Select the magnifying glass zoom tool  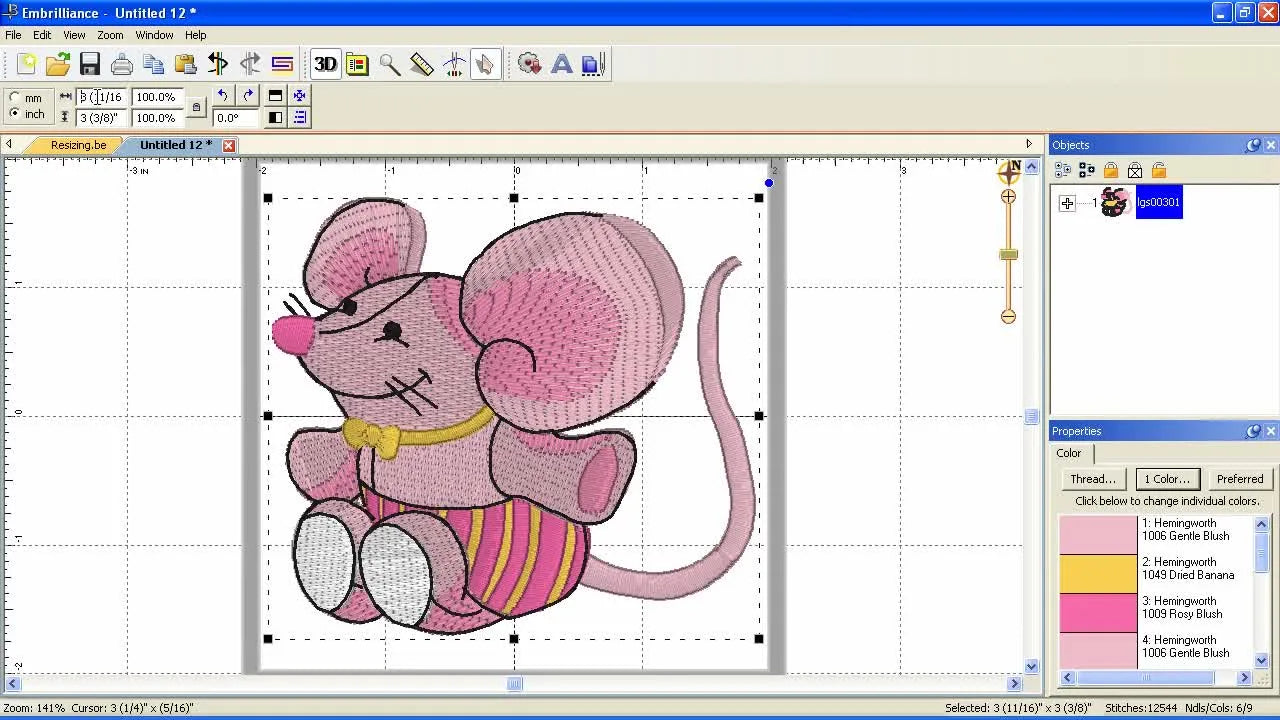(389, 65)
